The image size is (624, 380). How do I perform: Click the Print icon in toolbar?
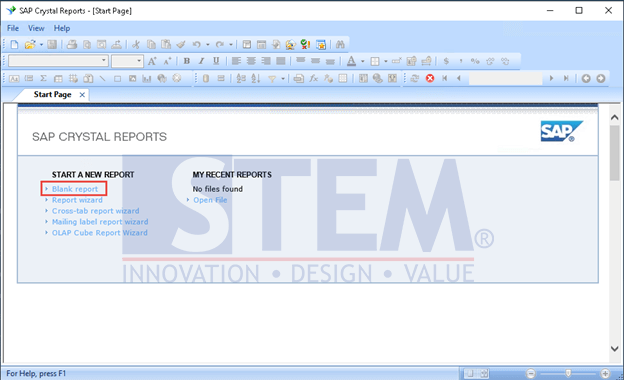[x=72, y=45]
